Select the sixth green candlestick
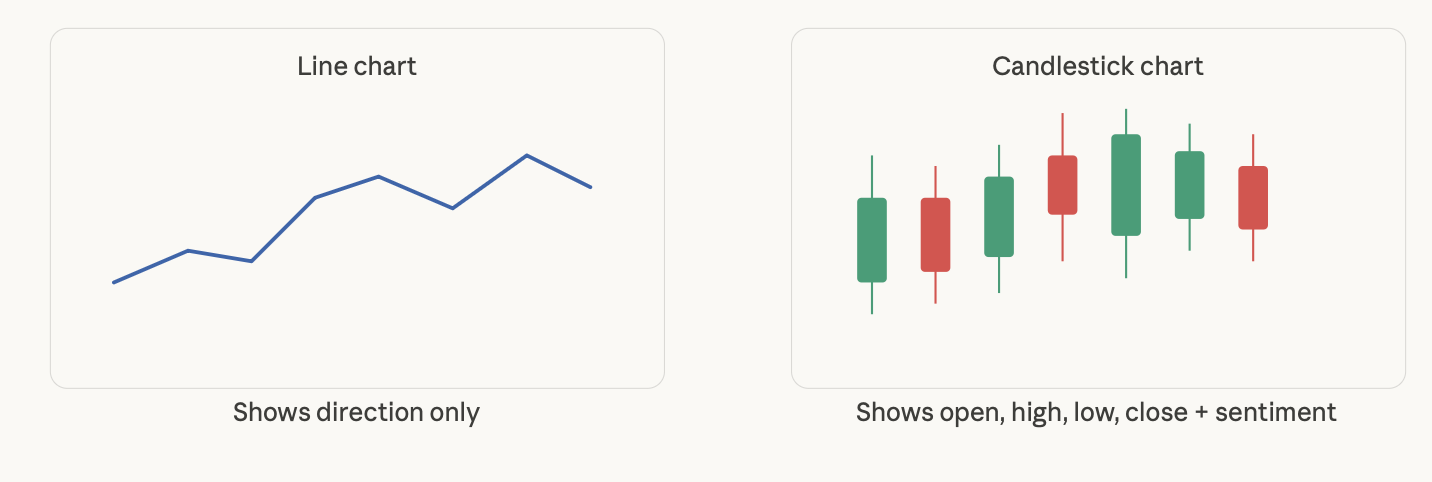The height and width of the screenshot is (482, 1432). pyautogui.click(x=1189, y=185)
